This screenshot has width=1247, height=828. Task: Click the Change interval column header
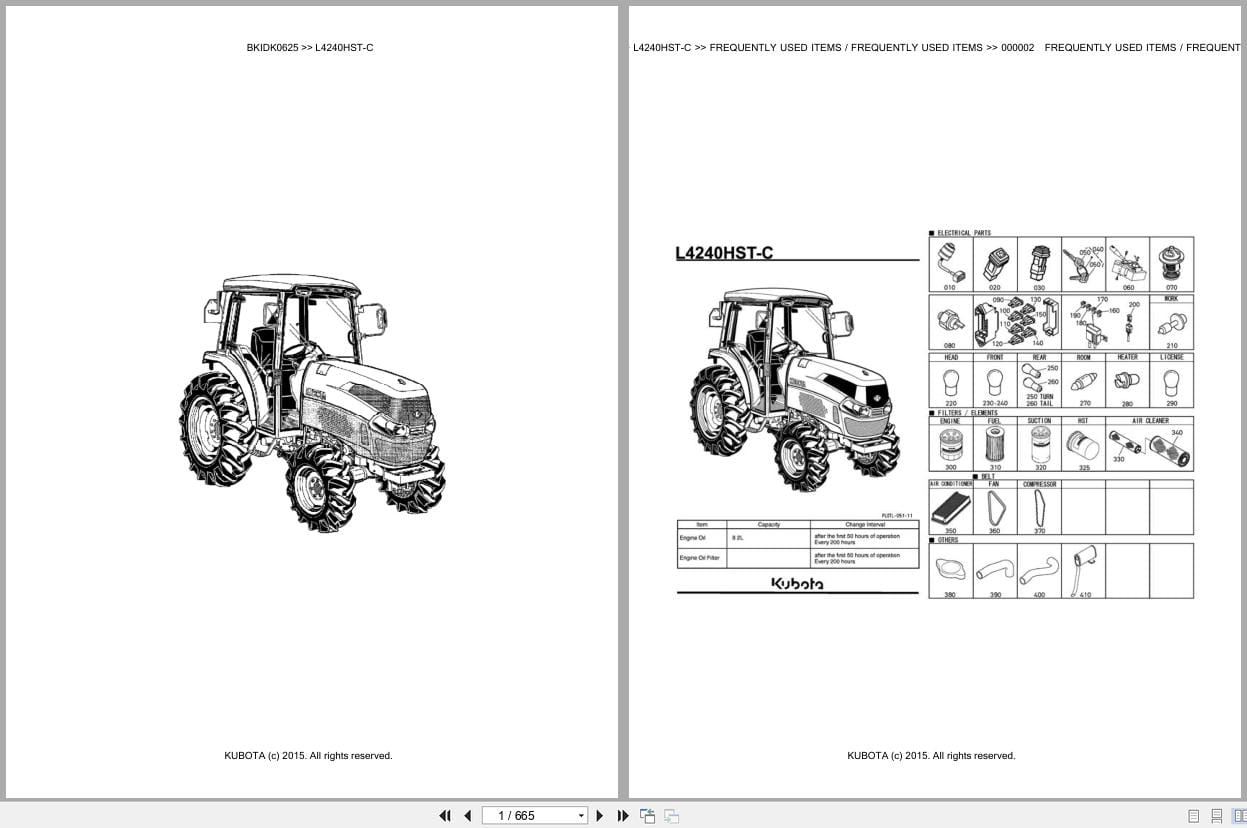[x=863, y=525]
